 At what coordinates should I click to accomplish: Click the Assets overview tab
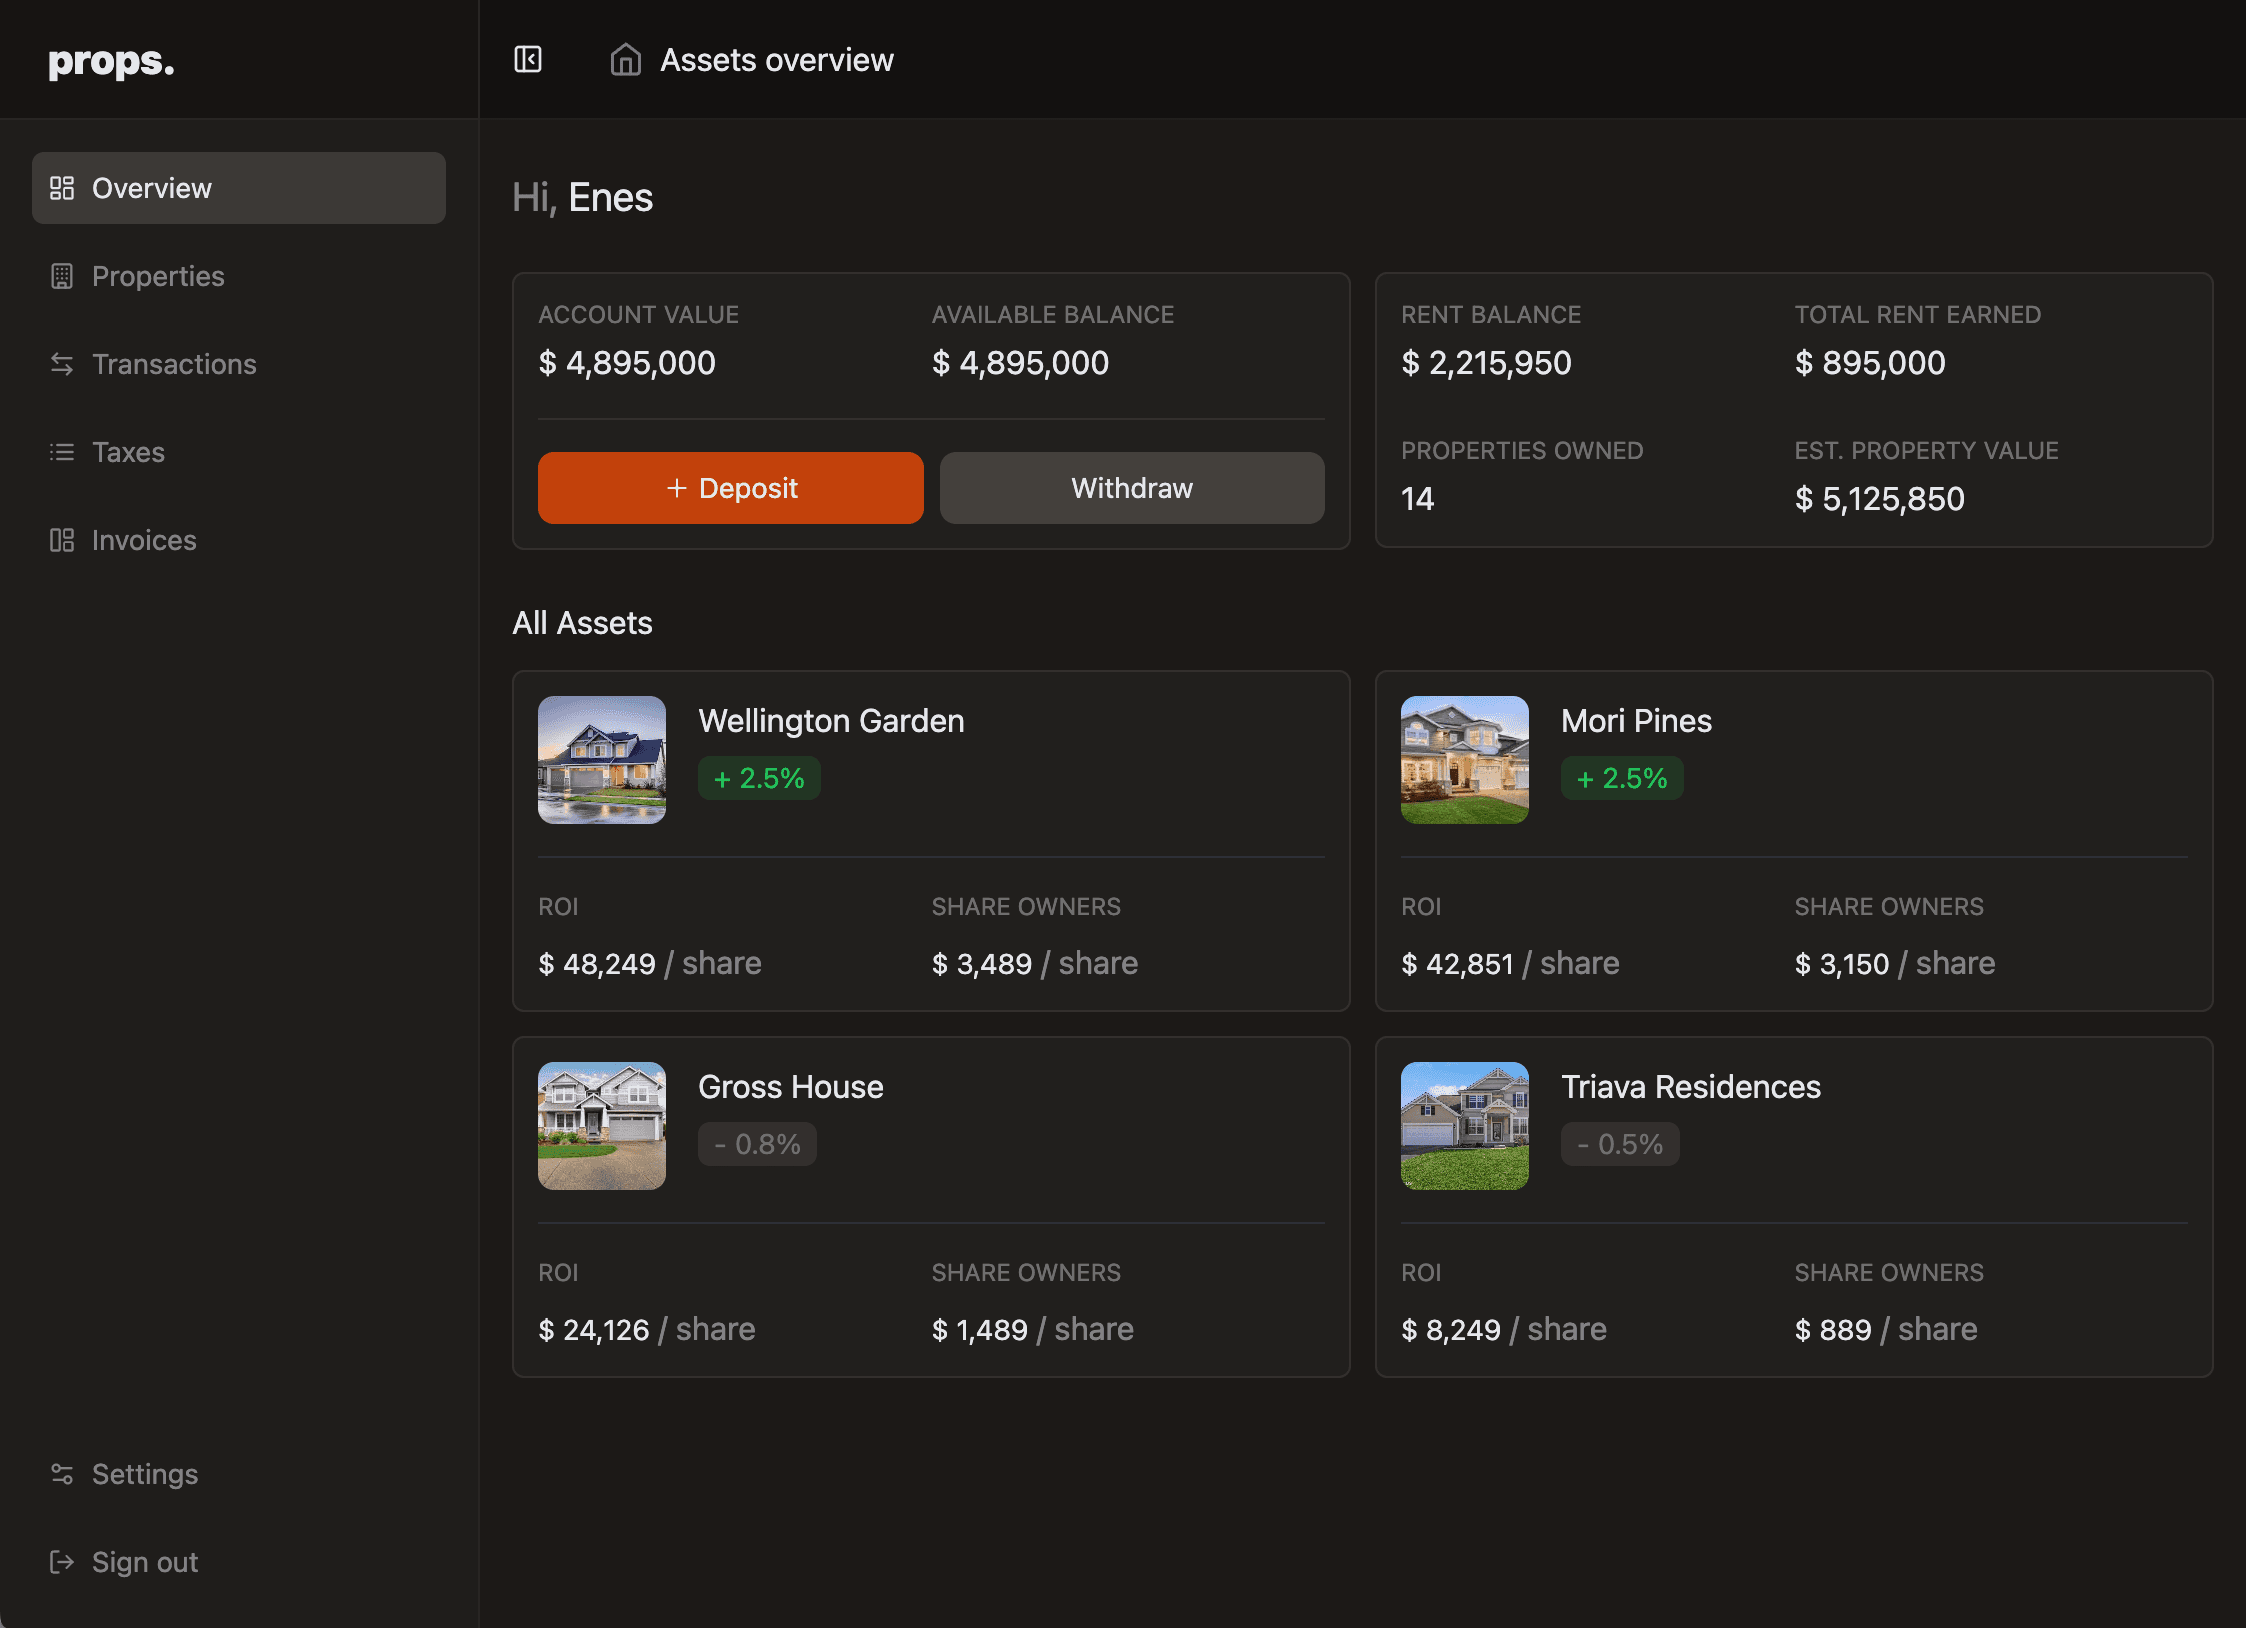tap(776, 59)
